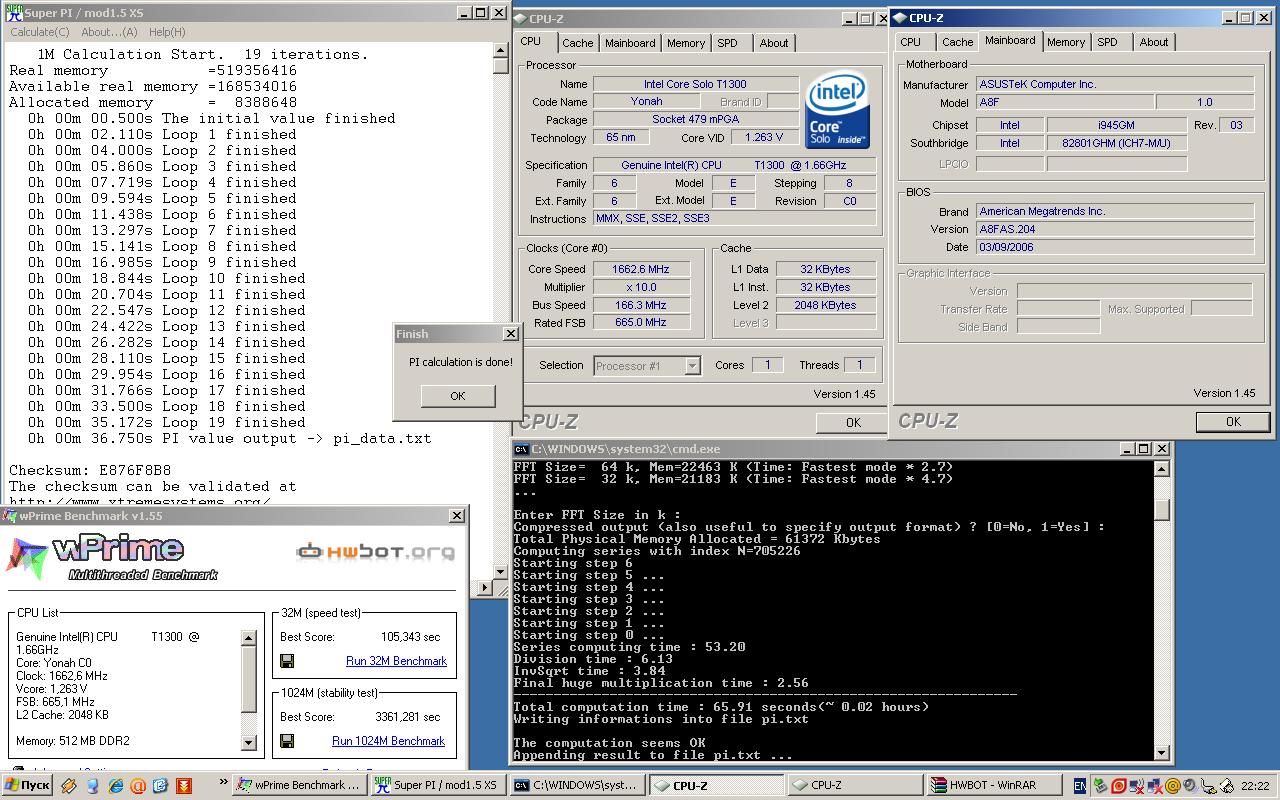Screen dimensions: 1280x800
Task: Click the left CPU-Z title bar icon
Action: click(x=520, y=18)
